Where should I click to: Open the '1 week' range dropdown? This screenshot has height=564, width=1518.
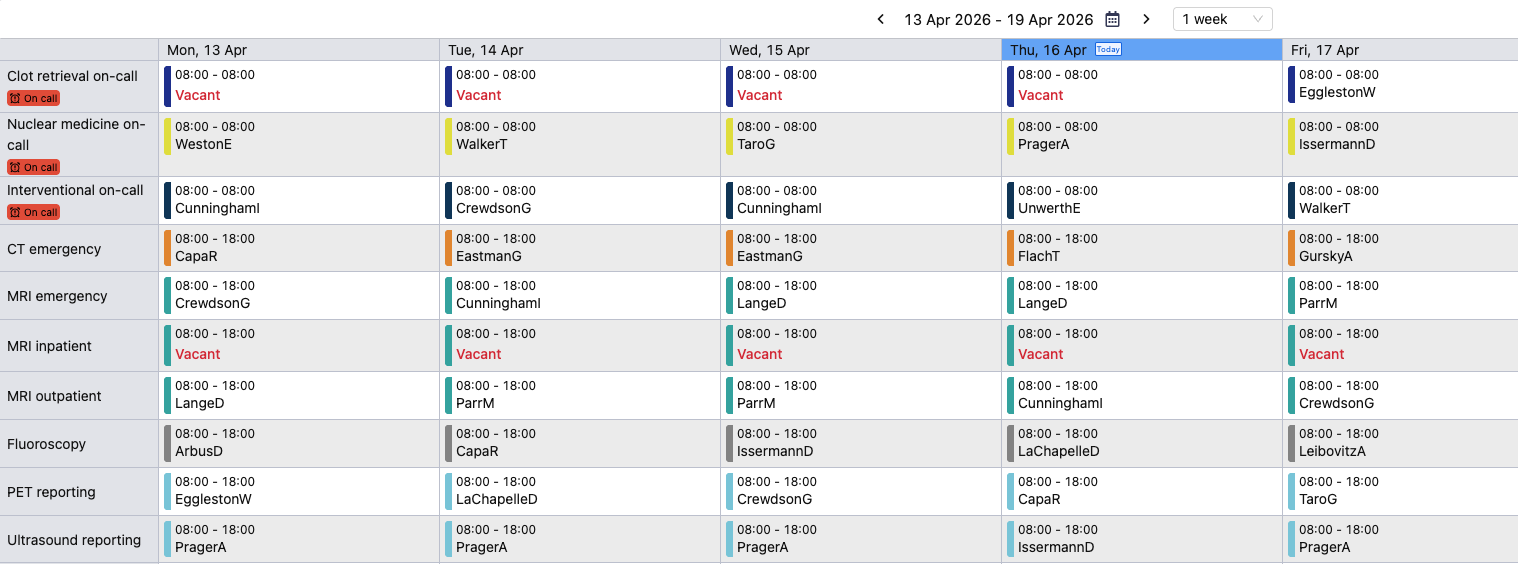(1222, 19)
